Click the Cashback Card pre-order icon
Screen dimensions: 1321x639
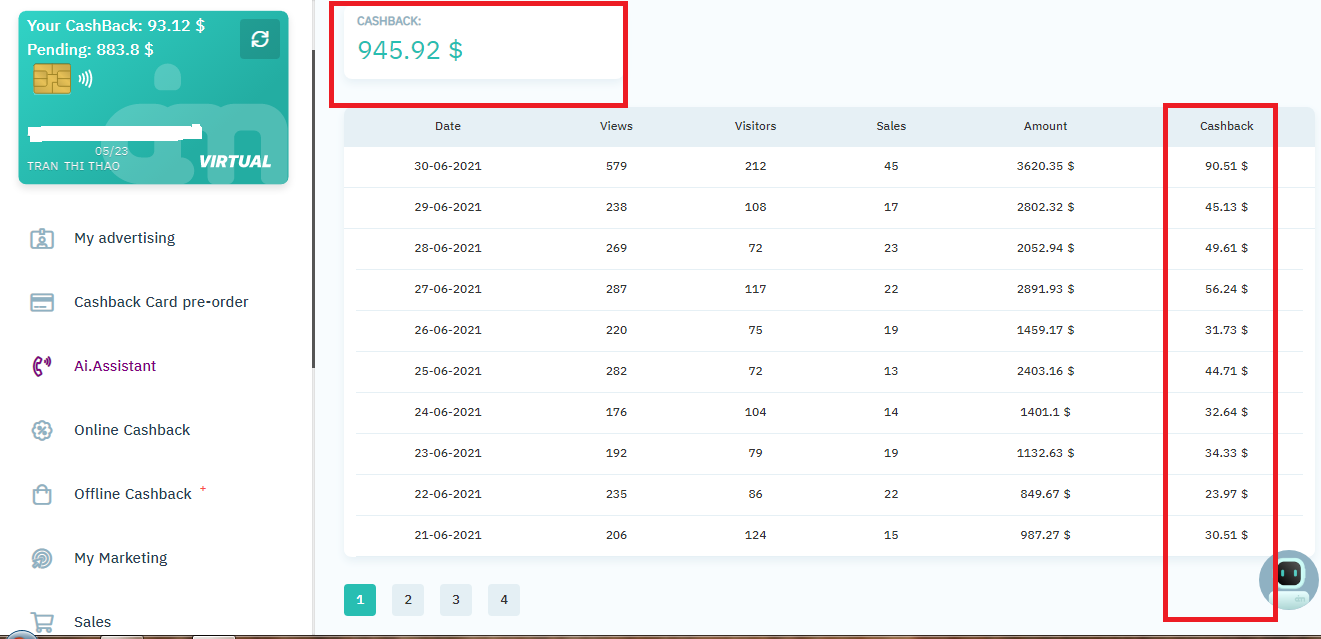42,303
